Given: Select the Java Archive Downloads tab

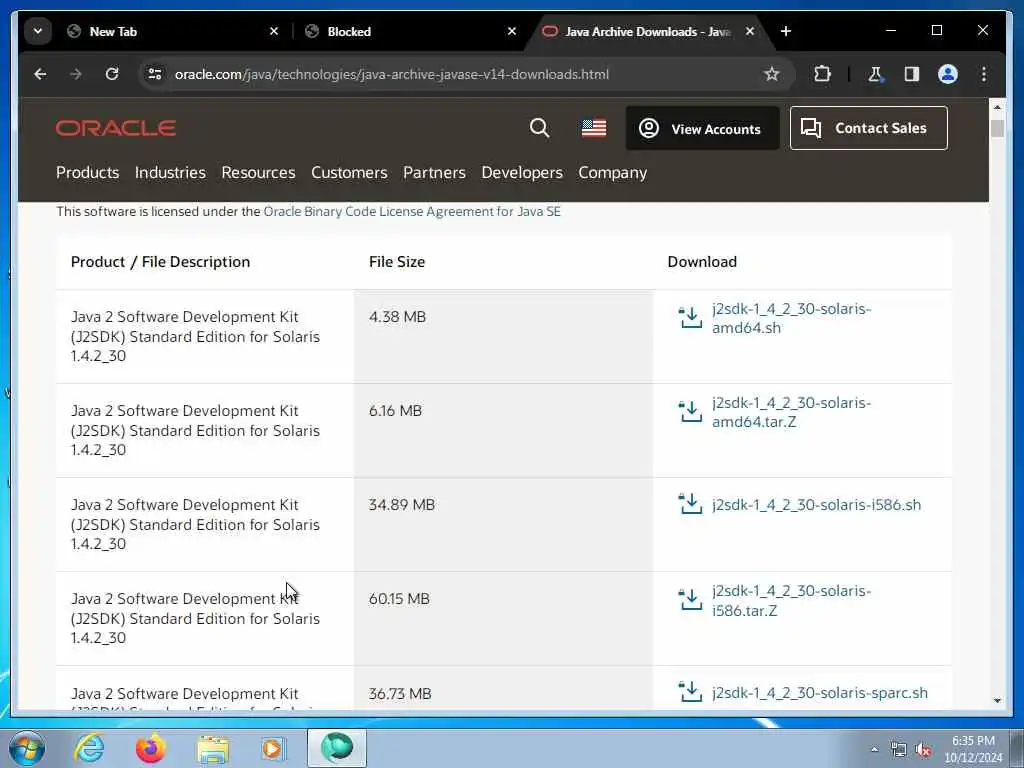Looking at the screenshot, I should click(649, 31).
